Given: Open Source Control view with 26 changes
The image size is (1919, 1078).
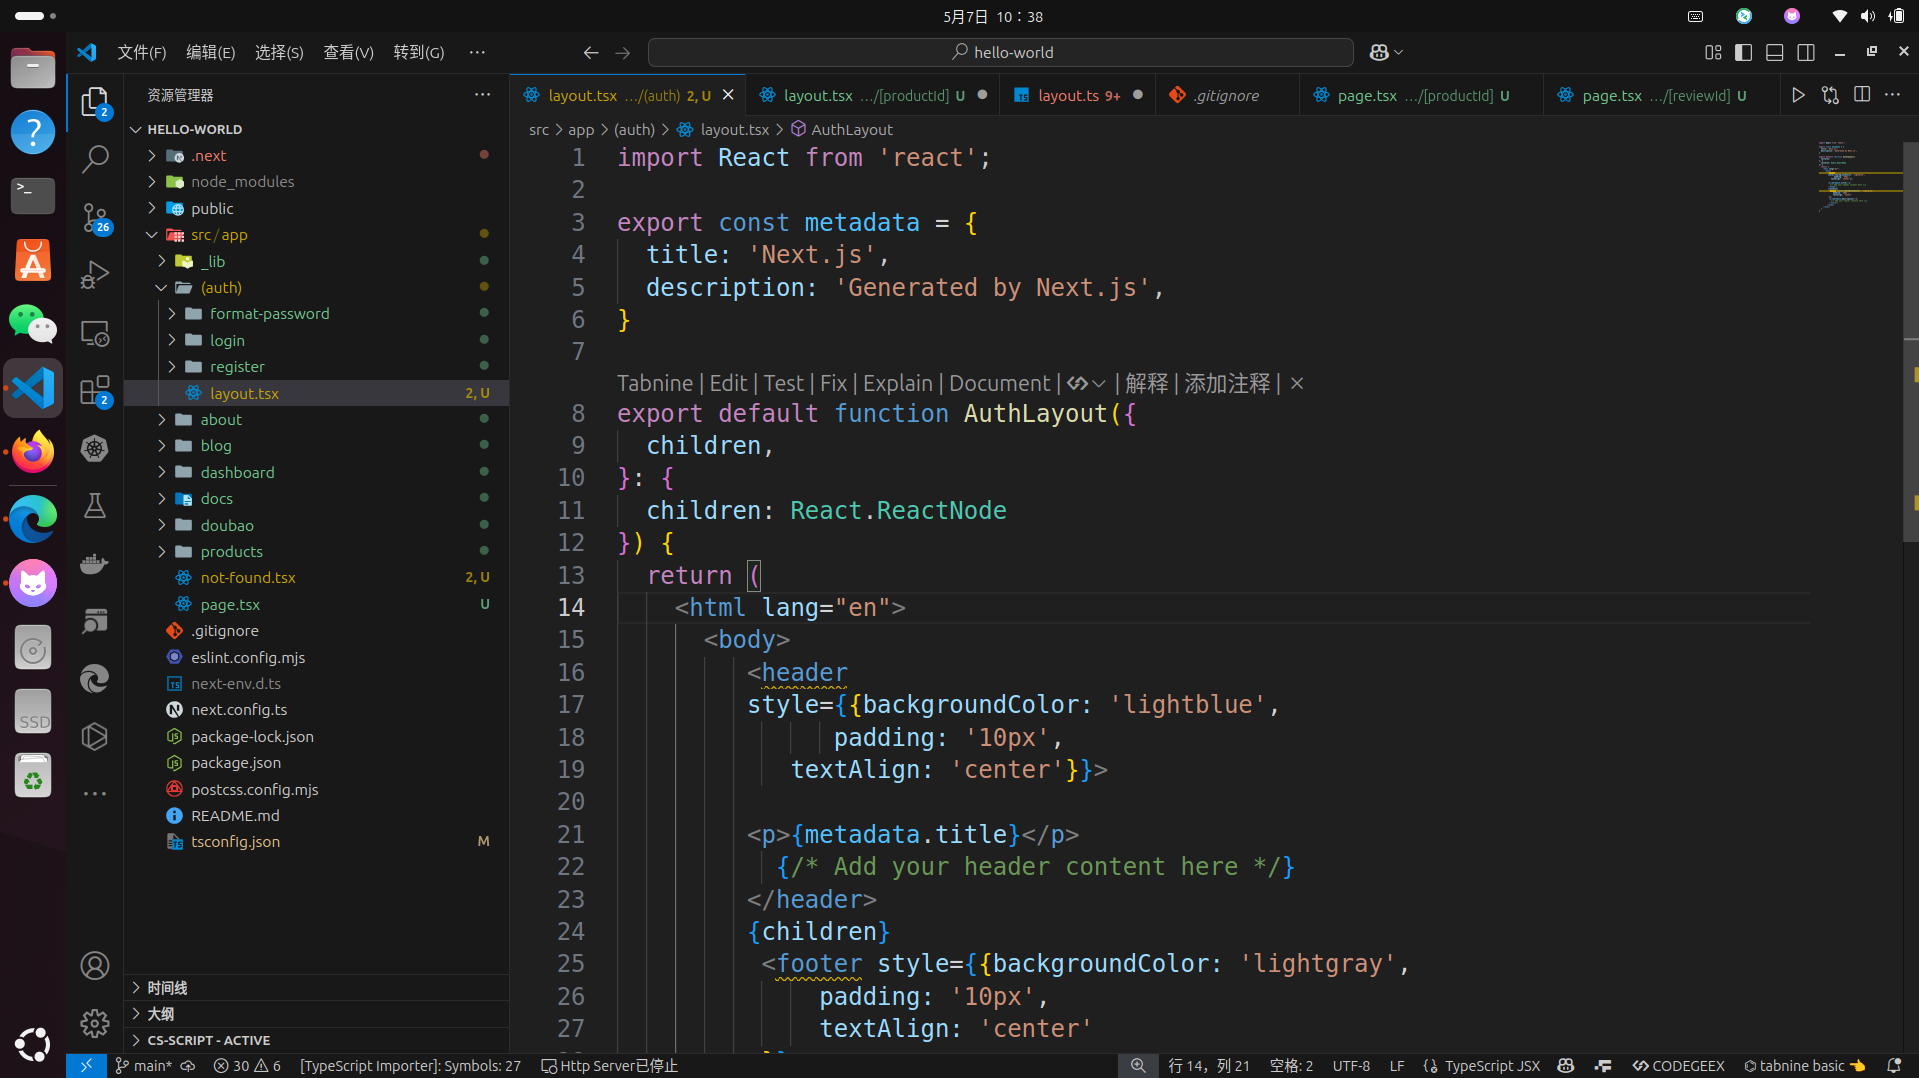Looking at the screenshot, I should (x=95, y=217).
